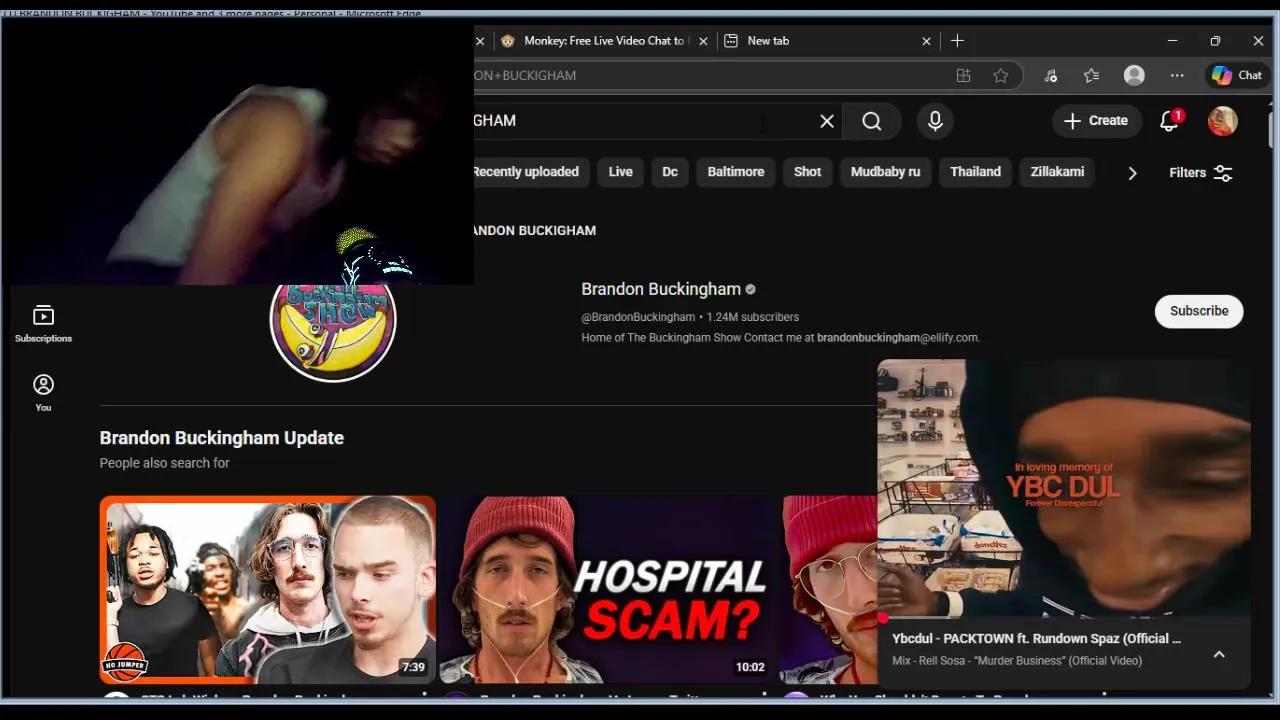The image size is (1280, 720).
Task: Open a new browser tab
Action: pos(957,41)
